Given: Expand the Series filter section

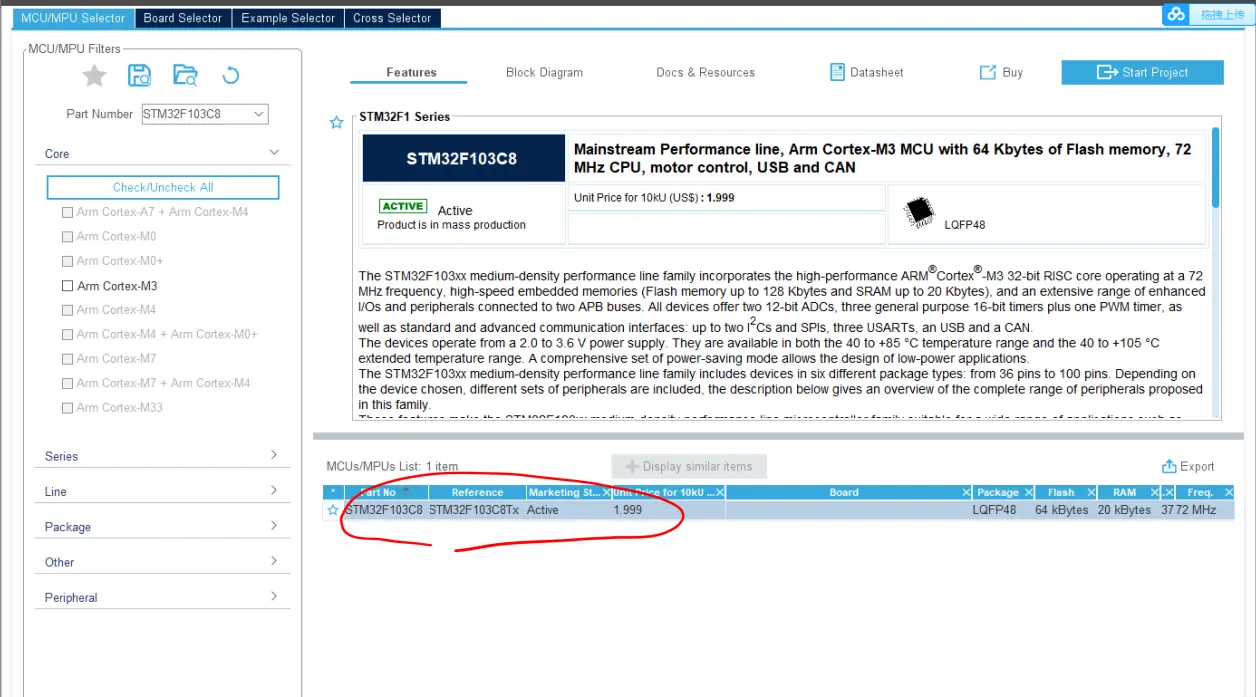Looking at the screenshot, I should [x=274, y=455].
